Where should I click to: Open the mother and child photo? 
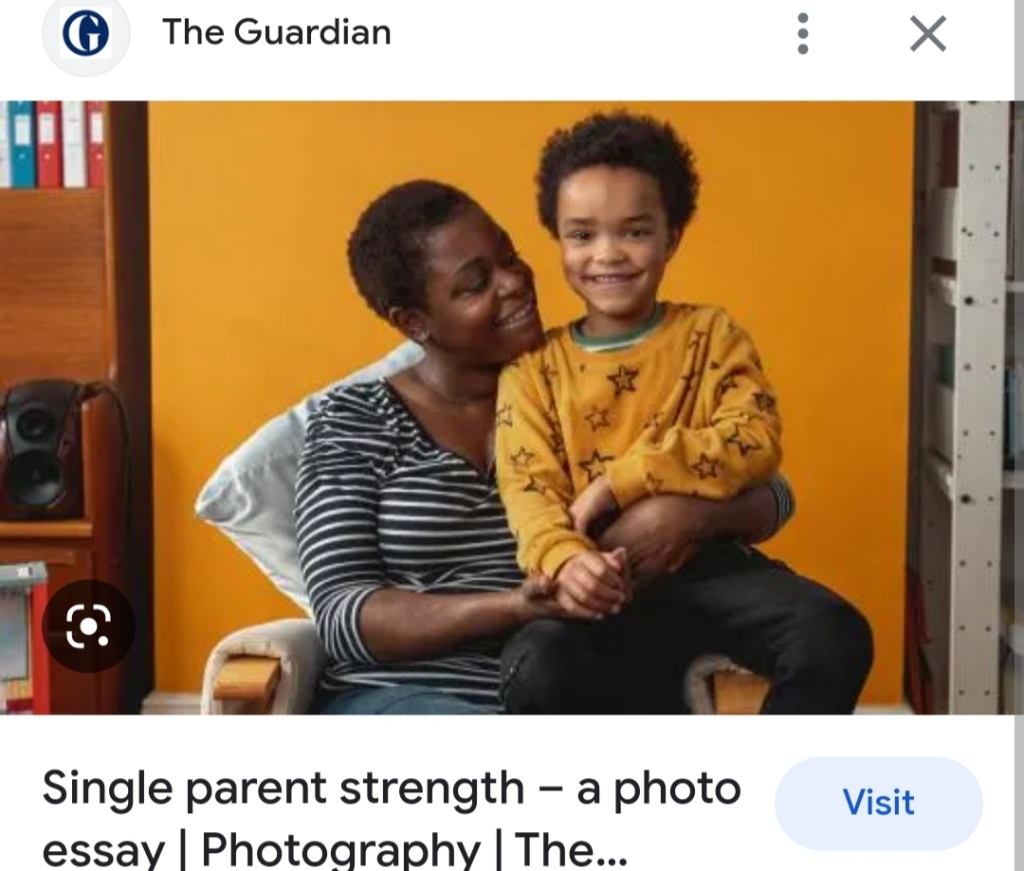click(x=505, y=407)
